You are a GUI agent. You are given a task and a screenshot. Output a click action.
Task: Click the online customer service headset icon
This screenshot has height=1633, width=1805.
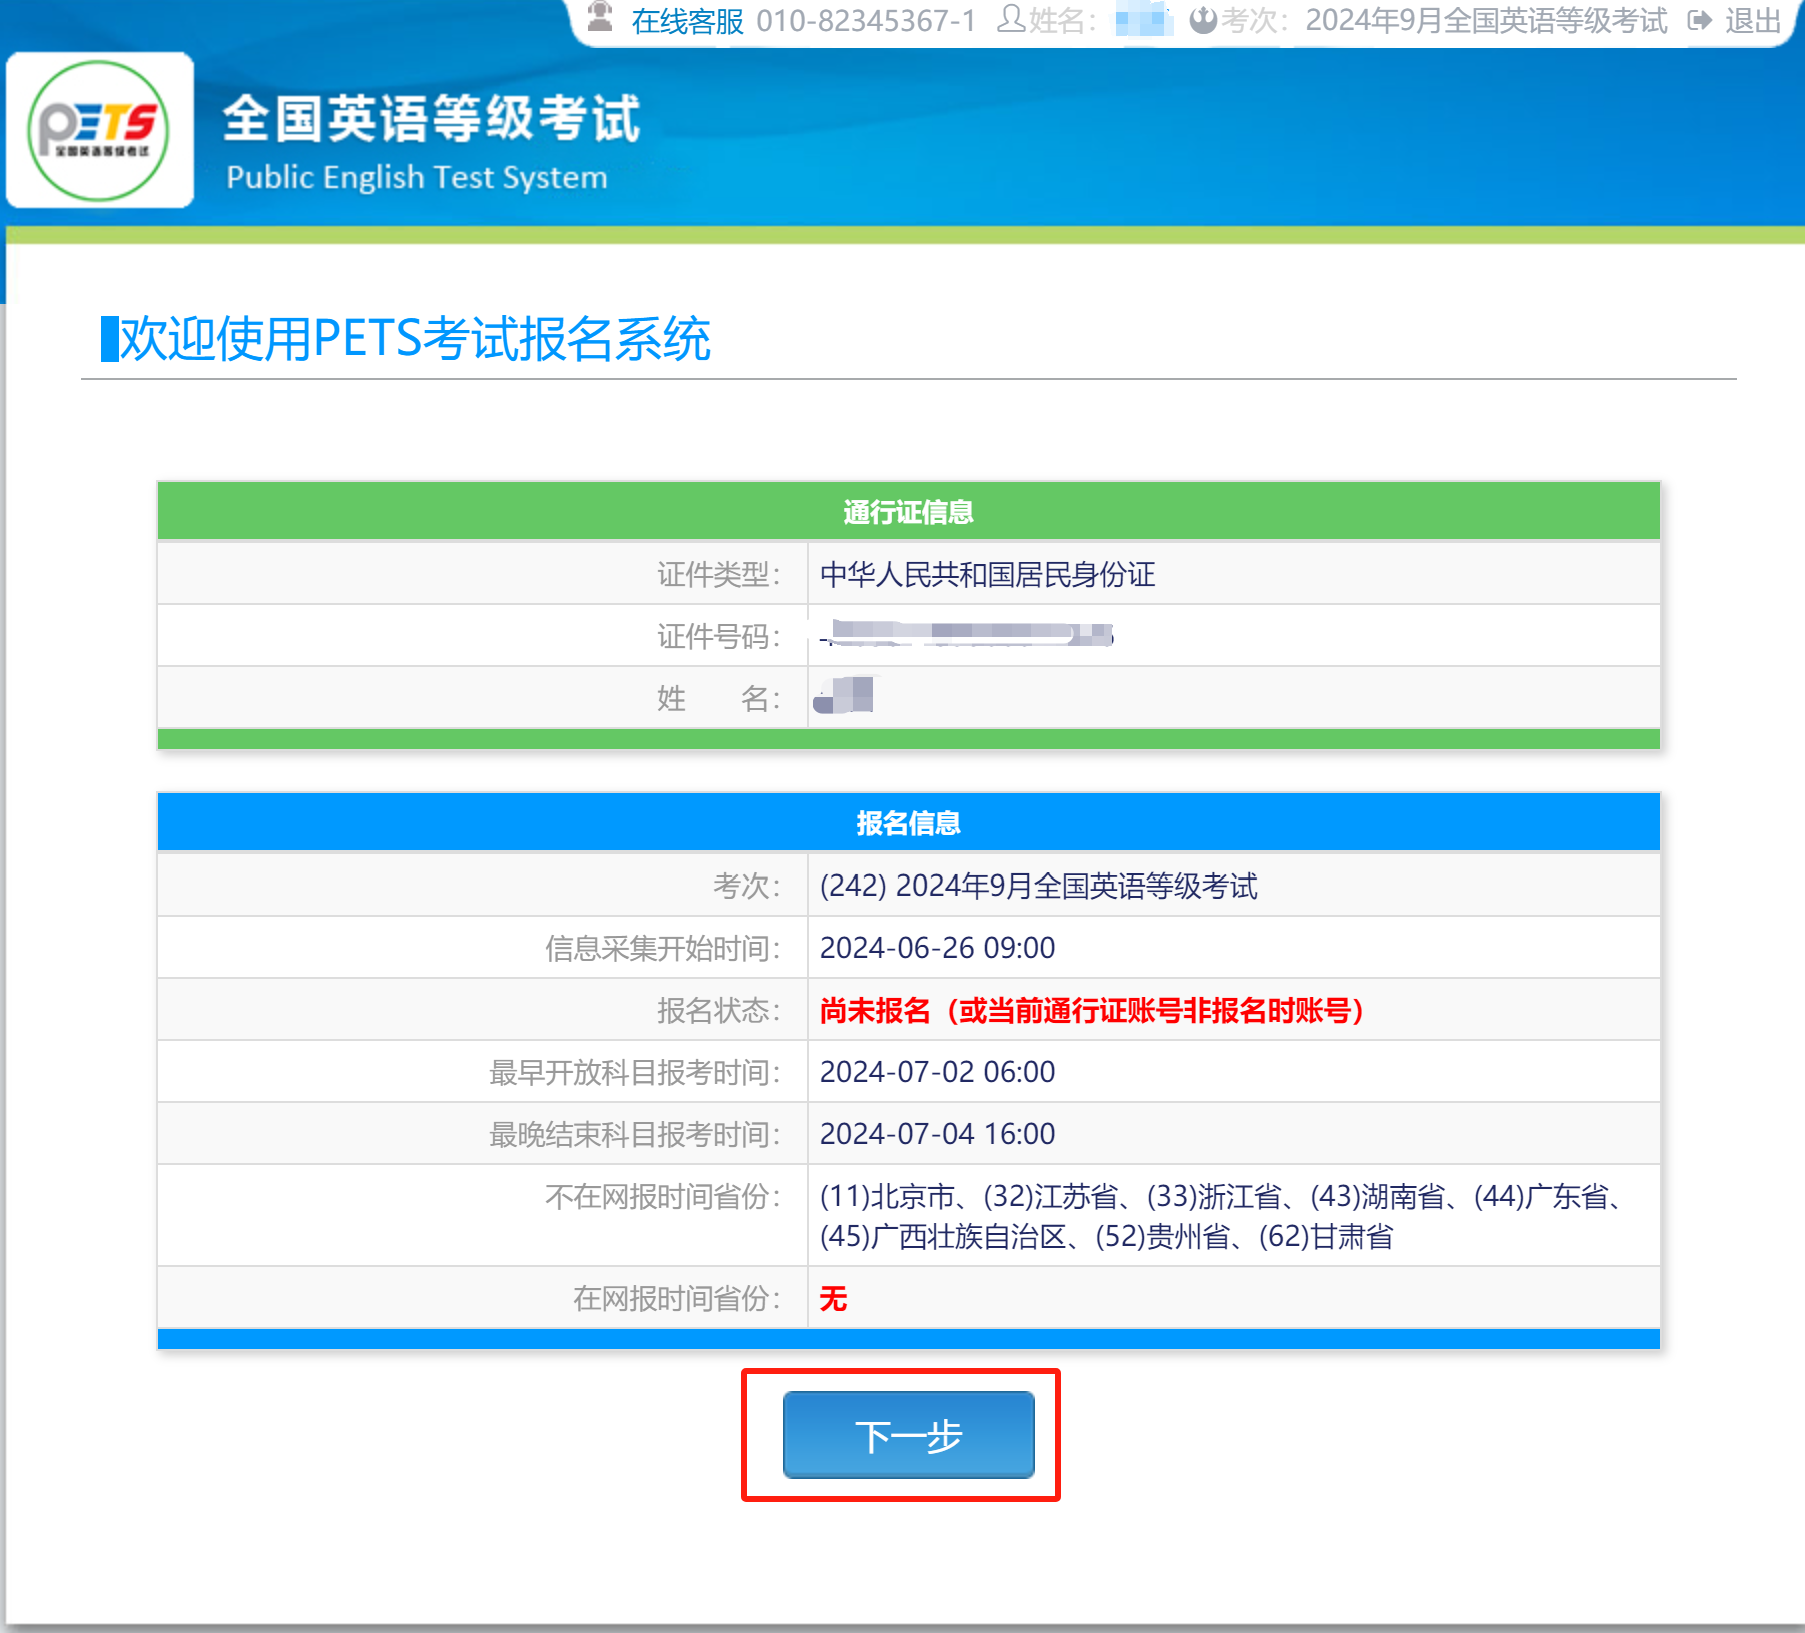(x=599, y=18)
